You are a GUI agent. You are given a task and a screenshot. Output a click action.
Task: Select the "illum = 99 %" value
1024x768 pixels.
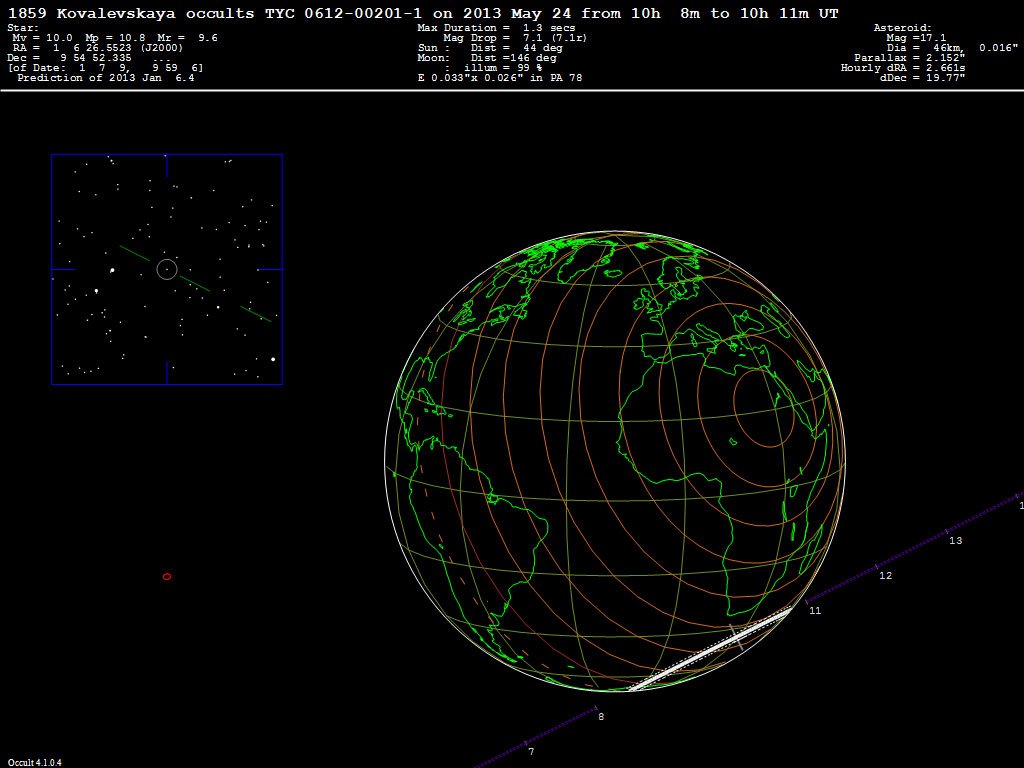click(503, 68)
